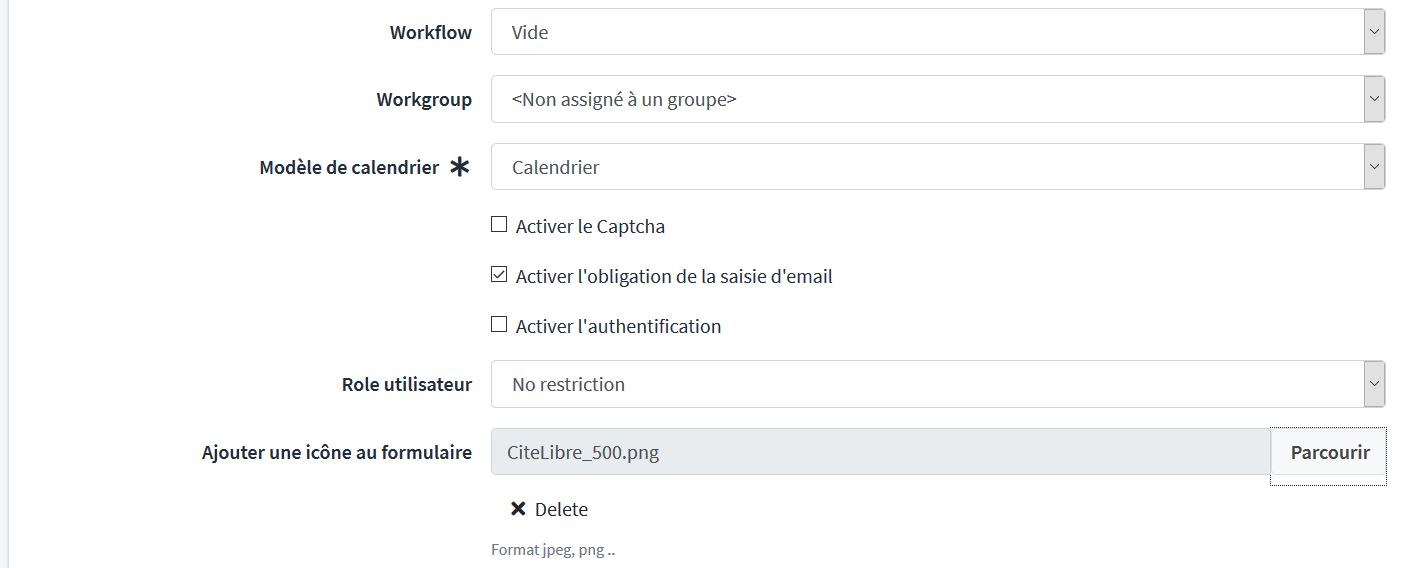Uncheck Activer l'obligation de la saisie d'email
The image size is (1422, 568).
coord(499,275)
